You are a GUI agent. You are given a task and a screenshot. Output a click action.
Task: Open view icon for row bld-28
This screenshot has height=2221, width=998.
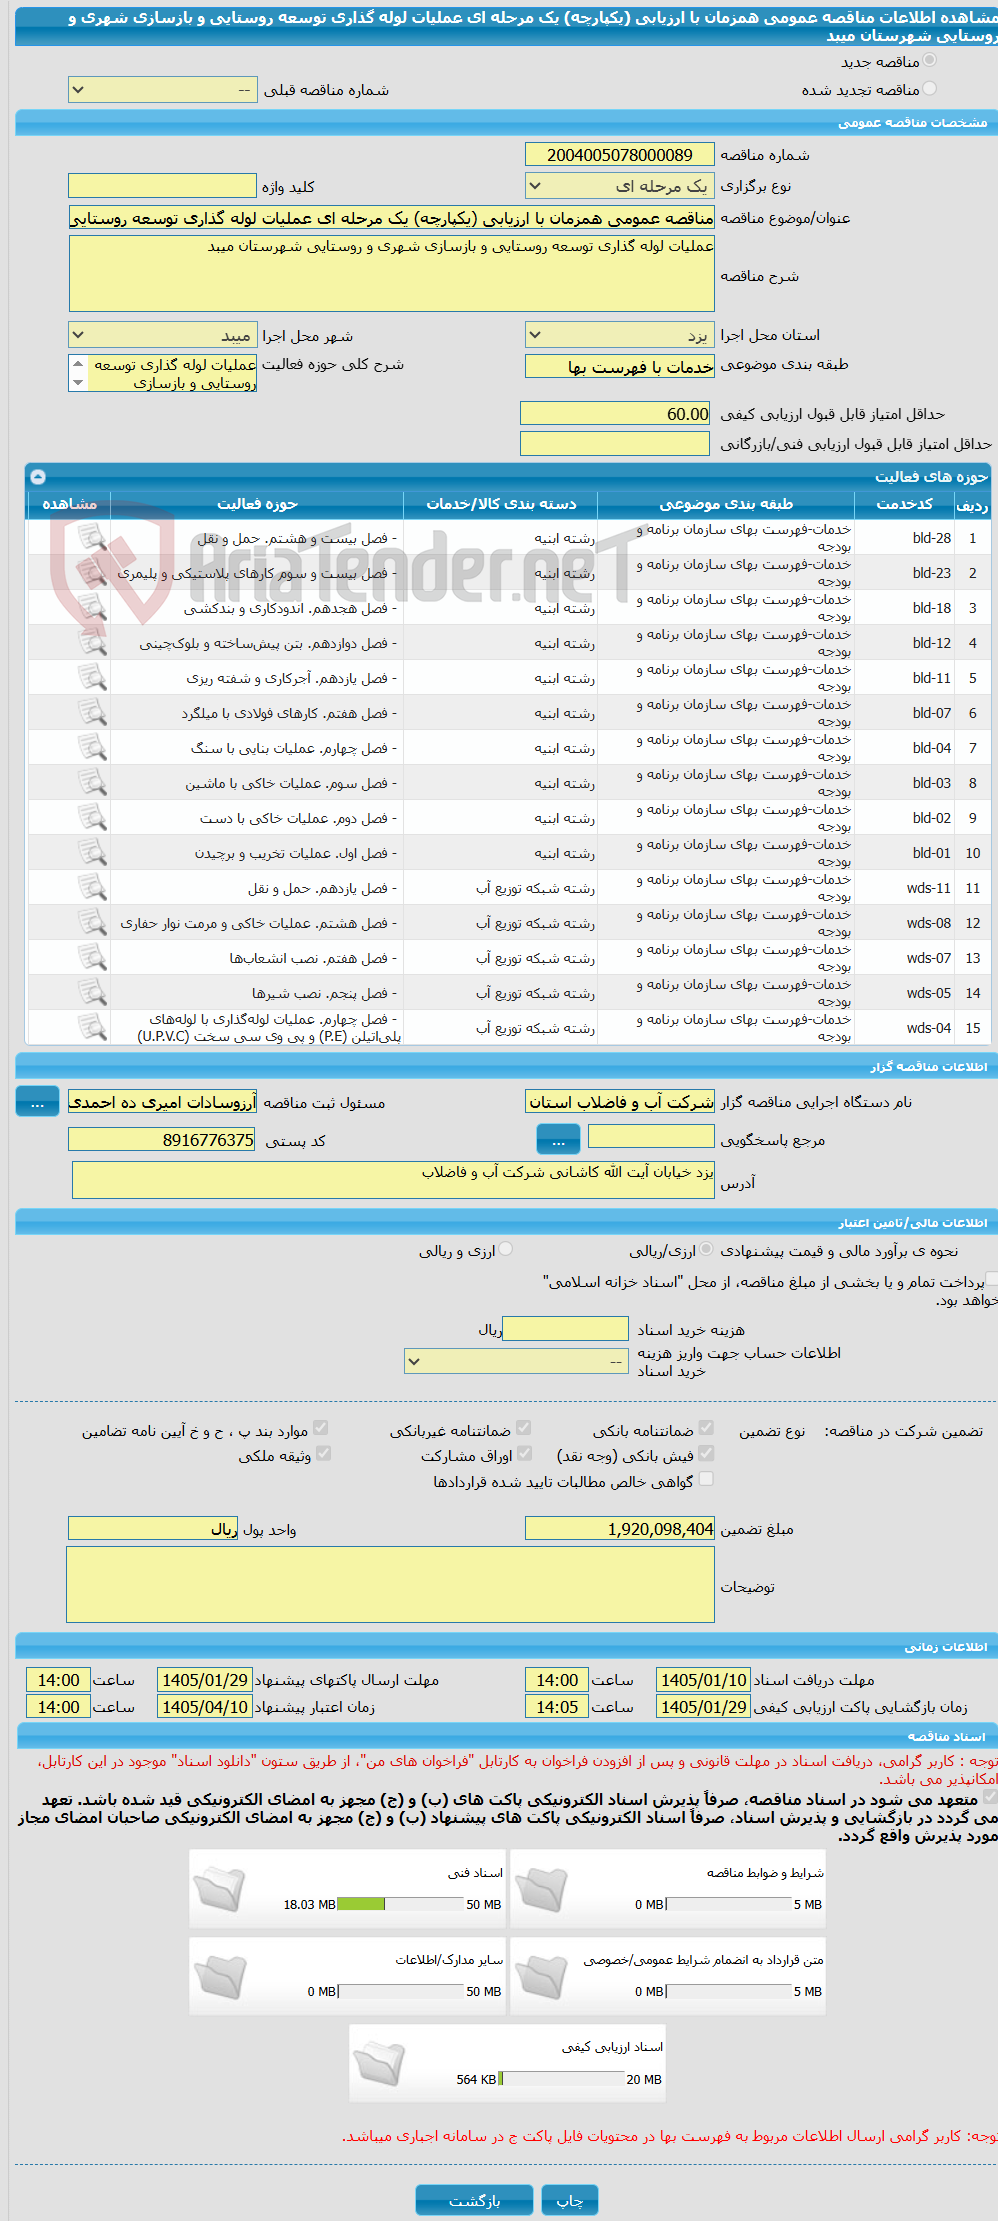92,538
